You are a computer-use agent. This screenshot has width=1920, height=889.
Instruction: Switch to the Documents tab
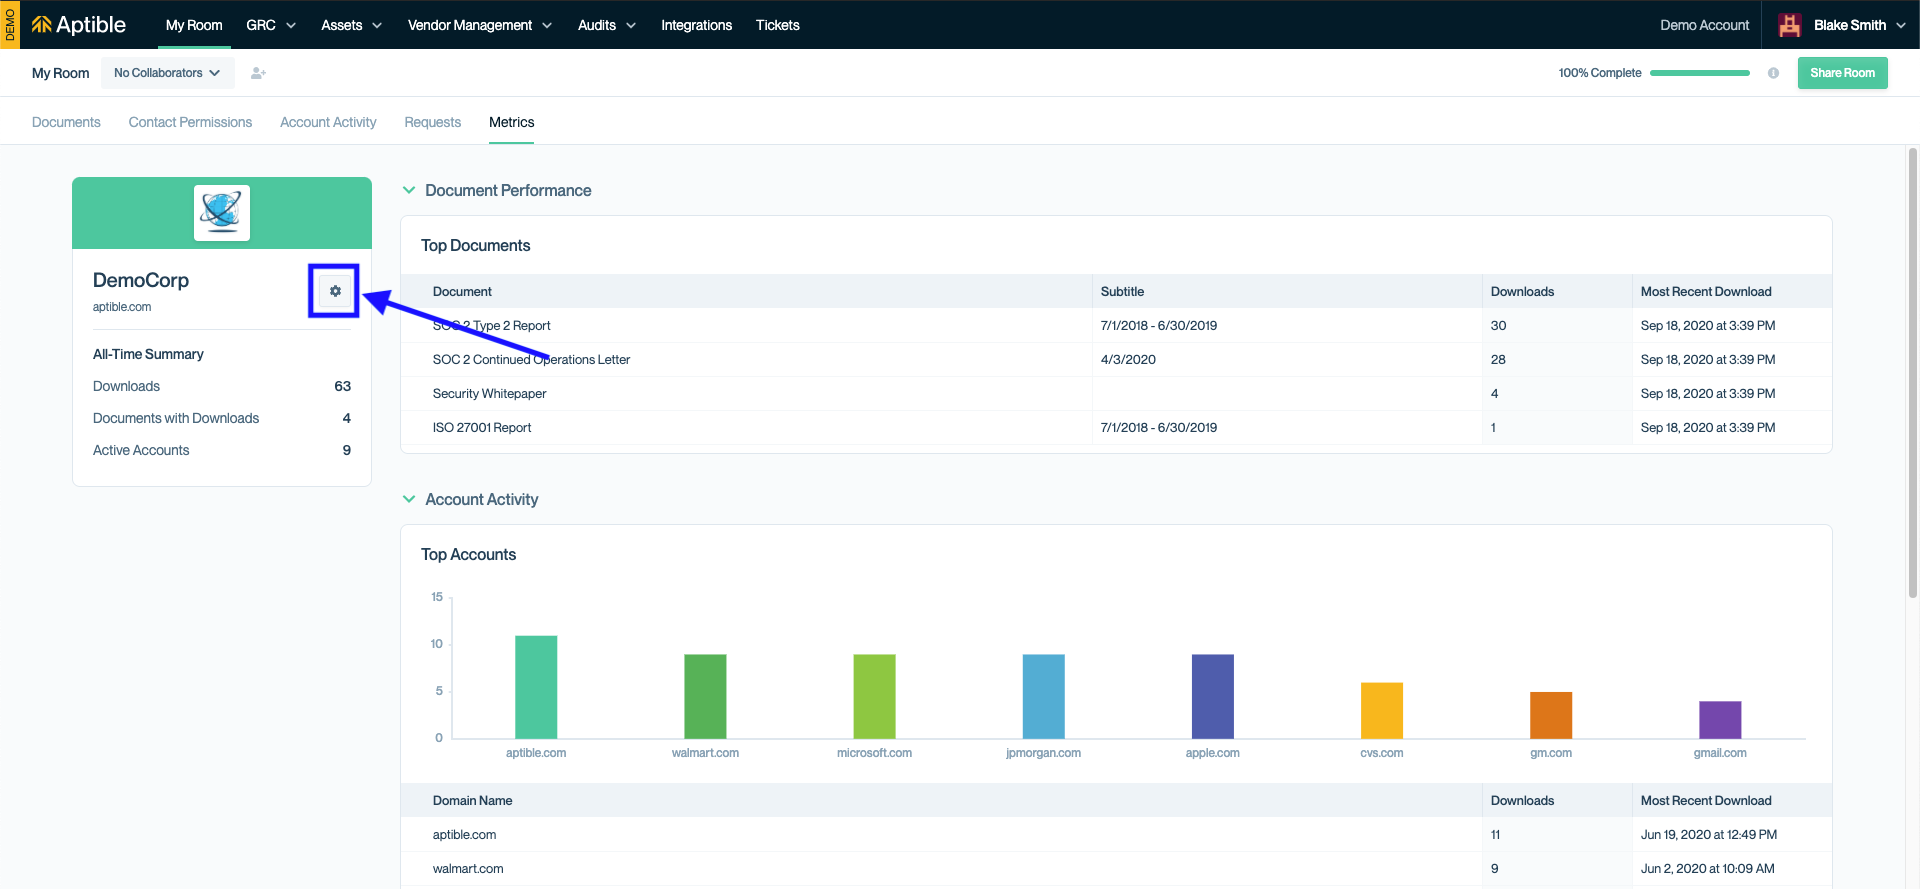[x=66, y=122]
